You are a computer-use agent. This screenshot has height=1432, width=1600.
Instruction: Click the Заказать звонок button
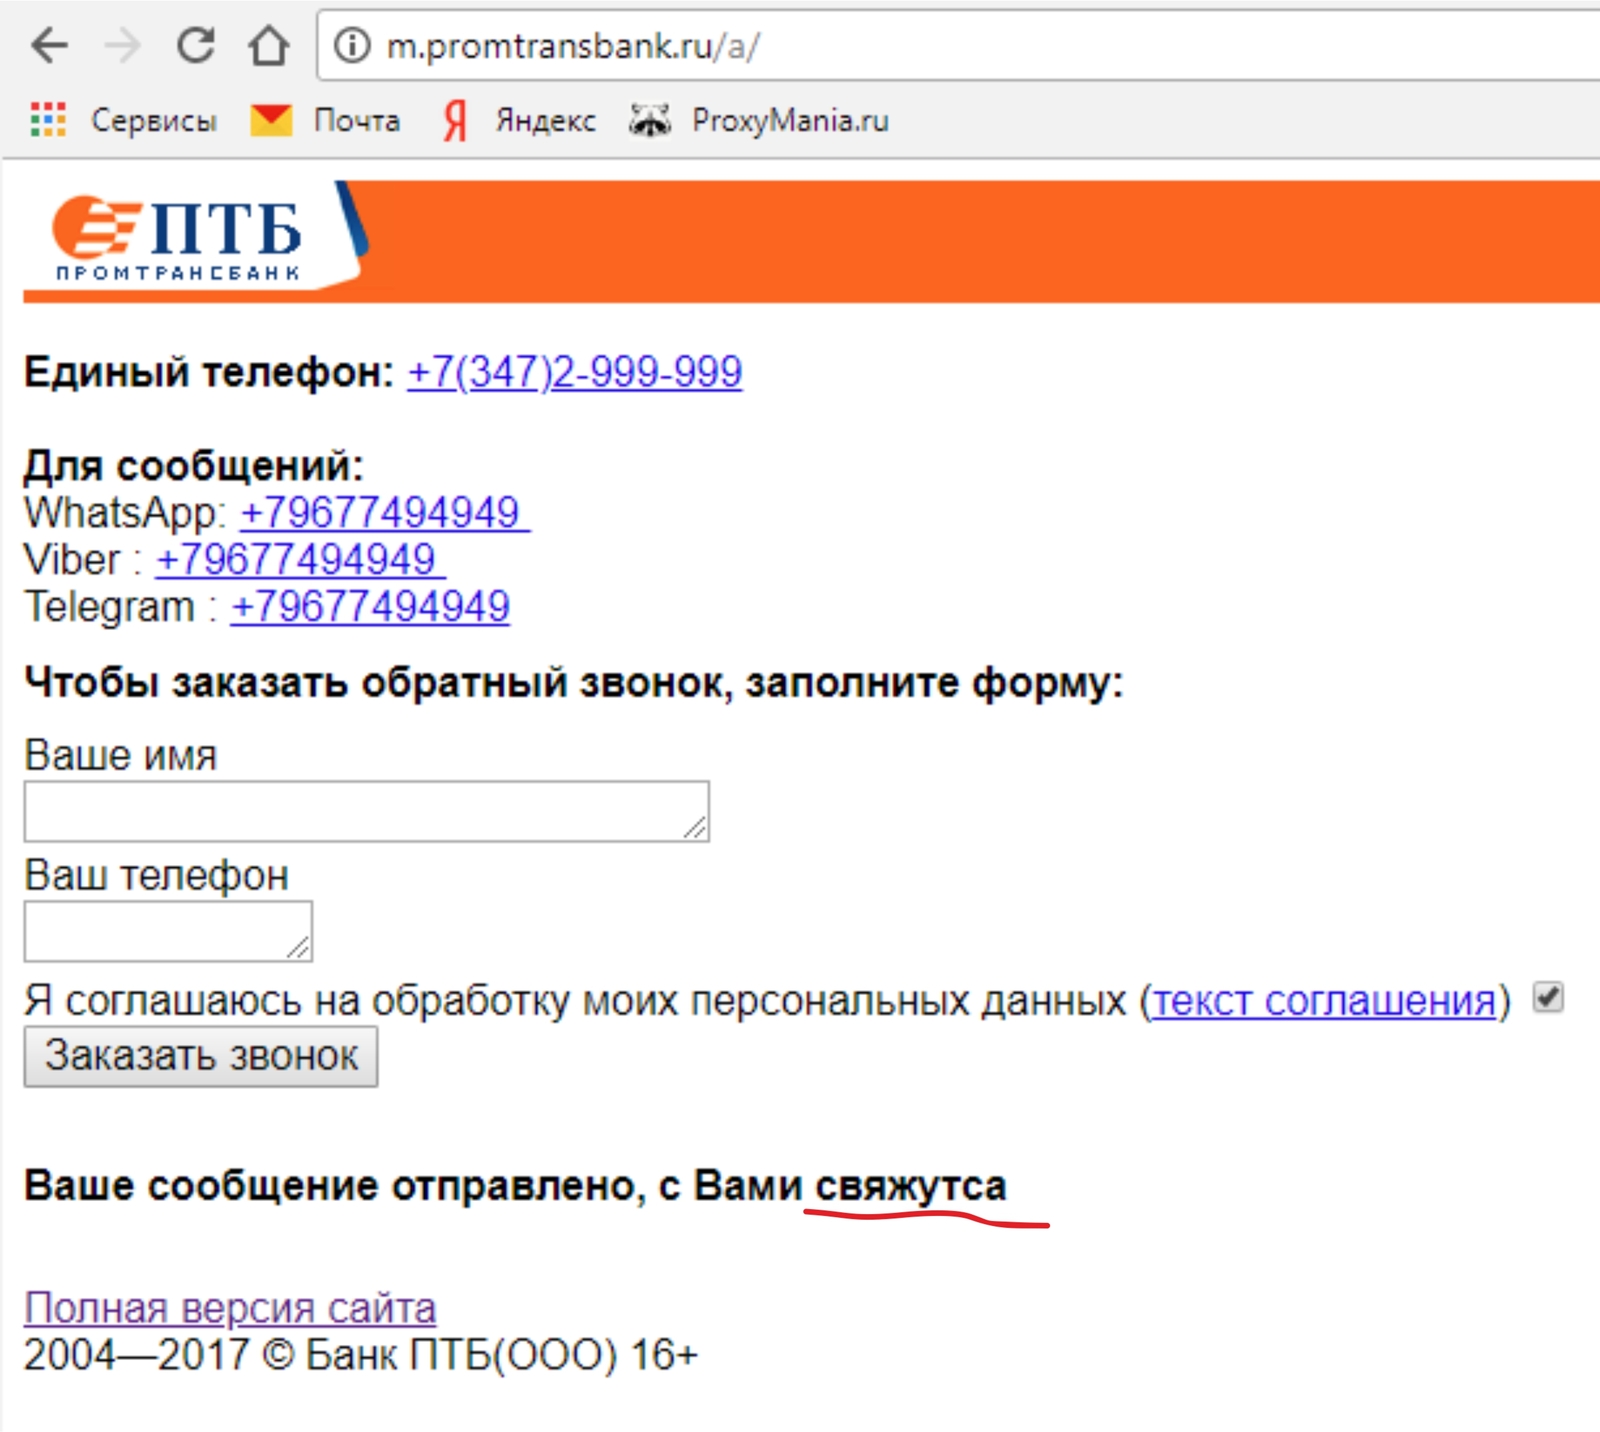coord(201,1056)
